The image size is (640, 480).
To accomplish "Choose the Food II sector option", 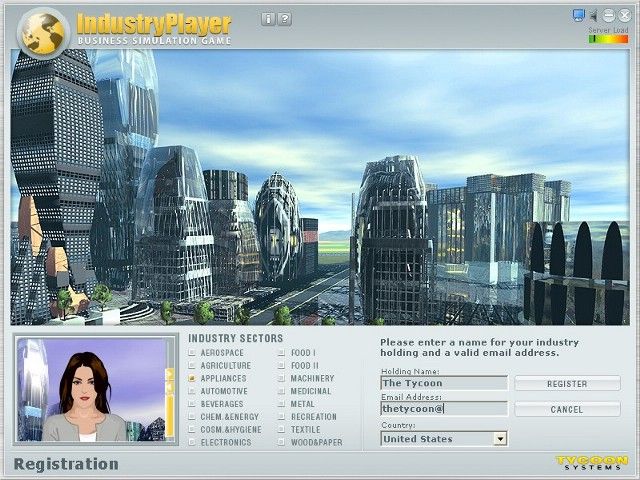I will pos(281,366).
